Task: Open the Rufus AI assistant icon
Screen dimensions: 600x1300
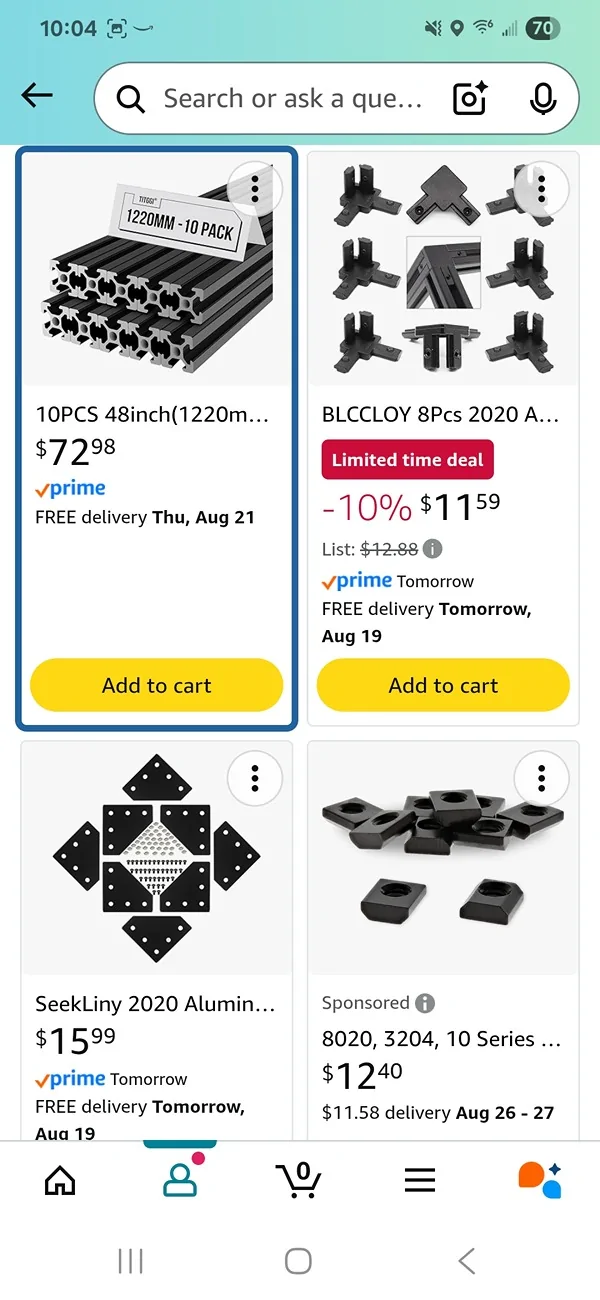Action: [540, 1180]
